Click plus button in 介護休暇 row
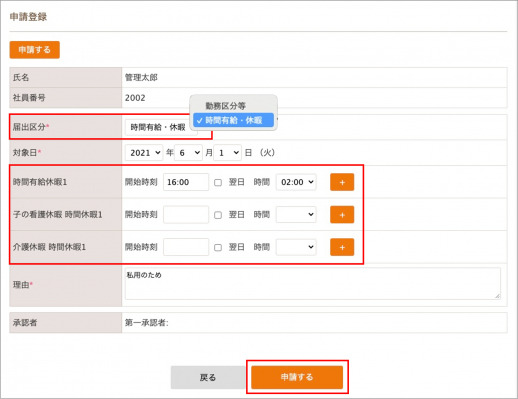The image size is (518, 399). click(342, 247)
